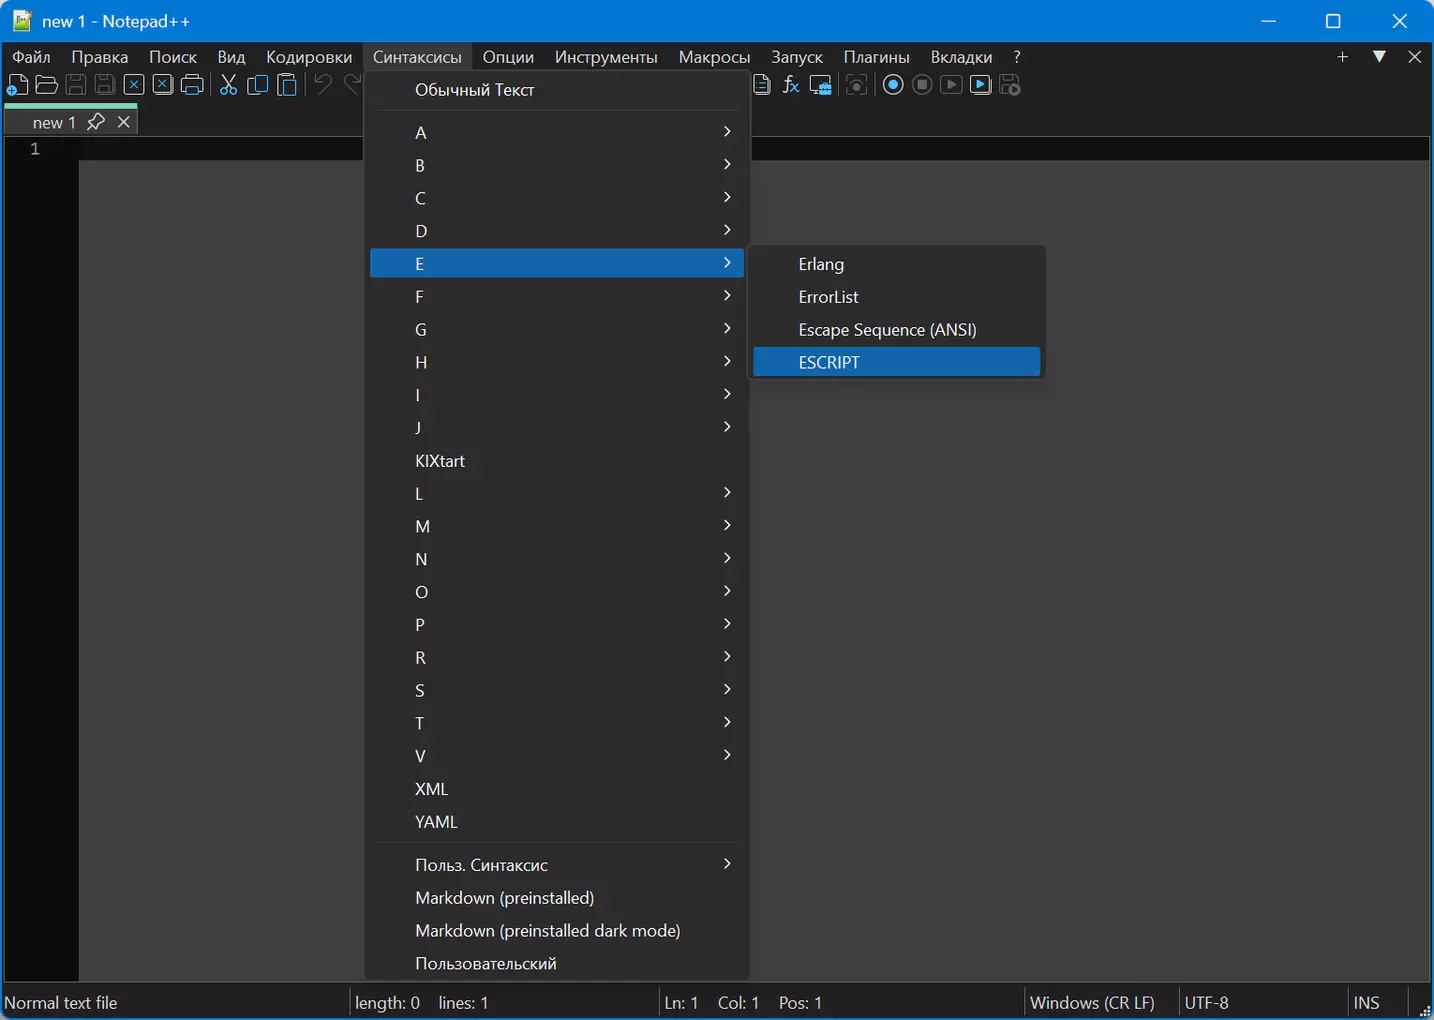Viewport: 1434px width, 1020px height.
Task: Click the Close document toolbar icon
Action: tap(134, 85)
